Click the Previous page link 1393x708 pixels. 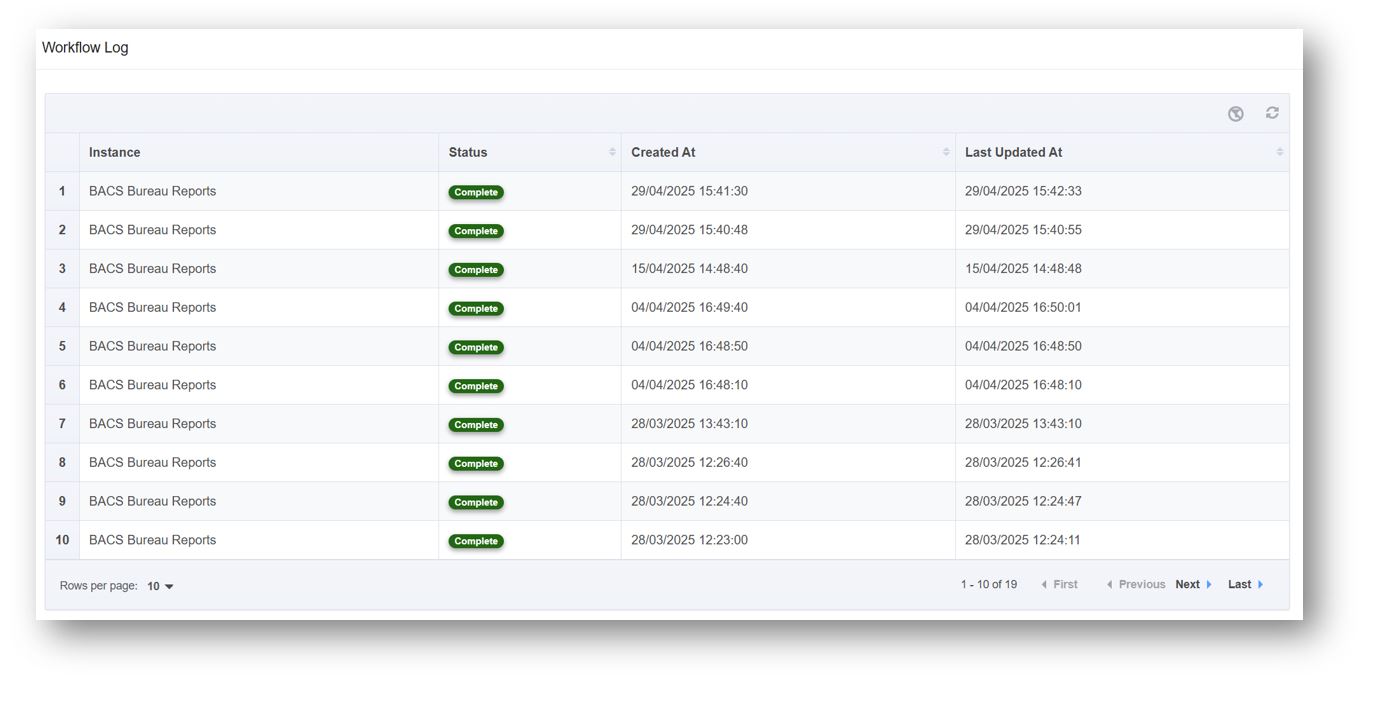1136,585
